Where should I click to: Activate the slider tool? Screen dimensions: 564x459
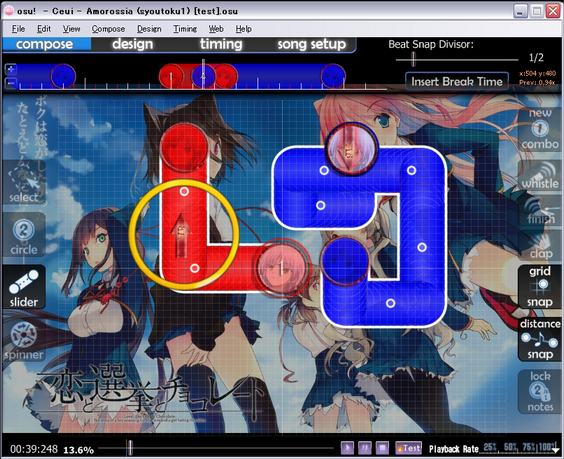(x=24, y=287)
